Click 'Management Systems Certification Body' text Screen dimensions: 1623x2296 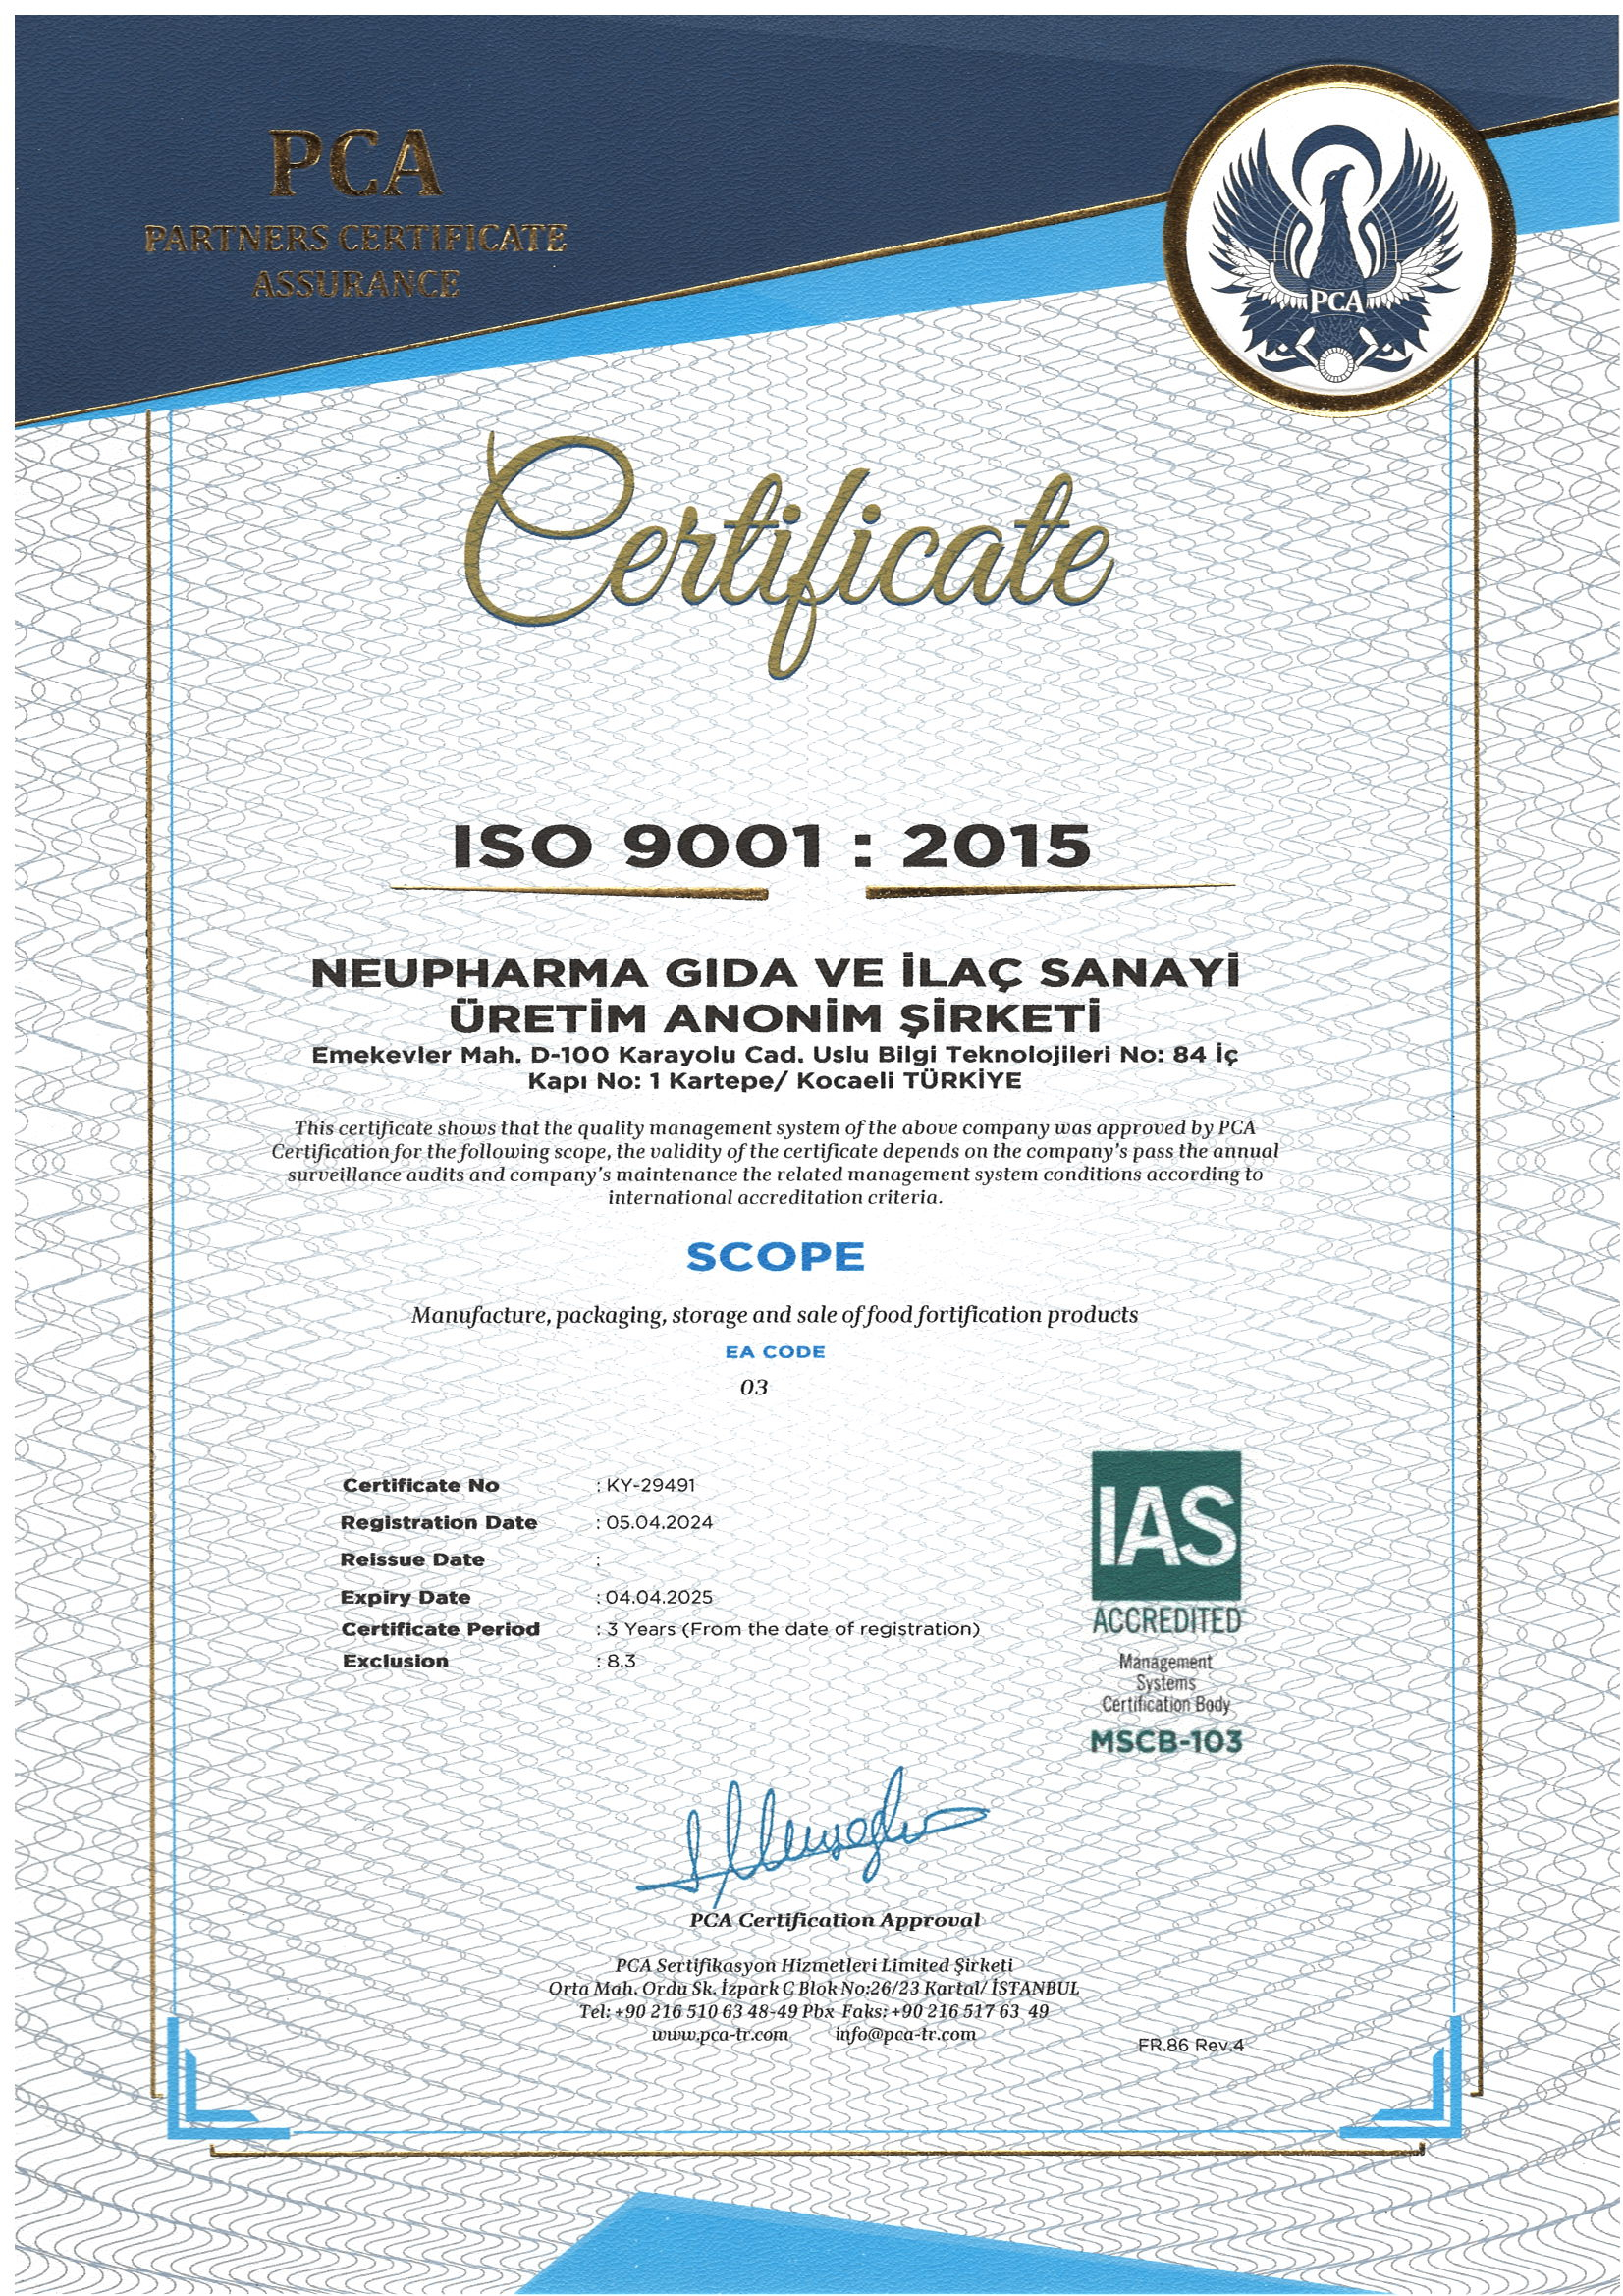coord(1166,1682)
